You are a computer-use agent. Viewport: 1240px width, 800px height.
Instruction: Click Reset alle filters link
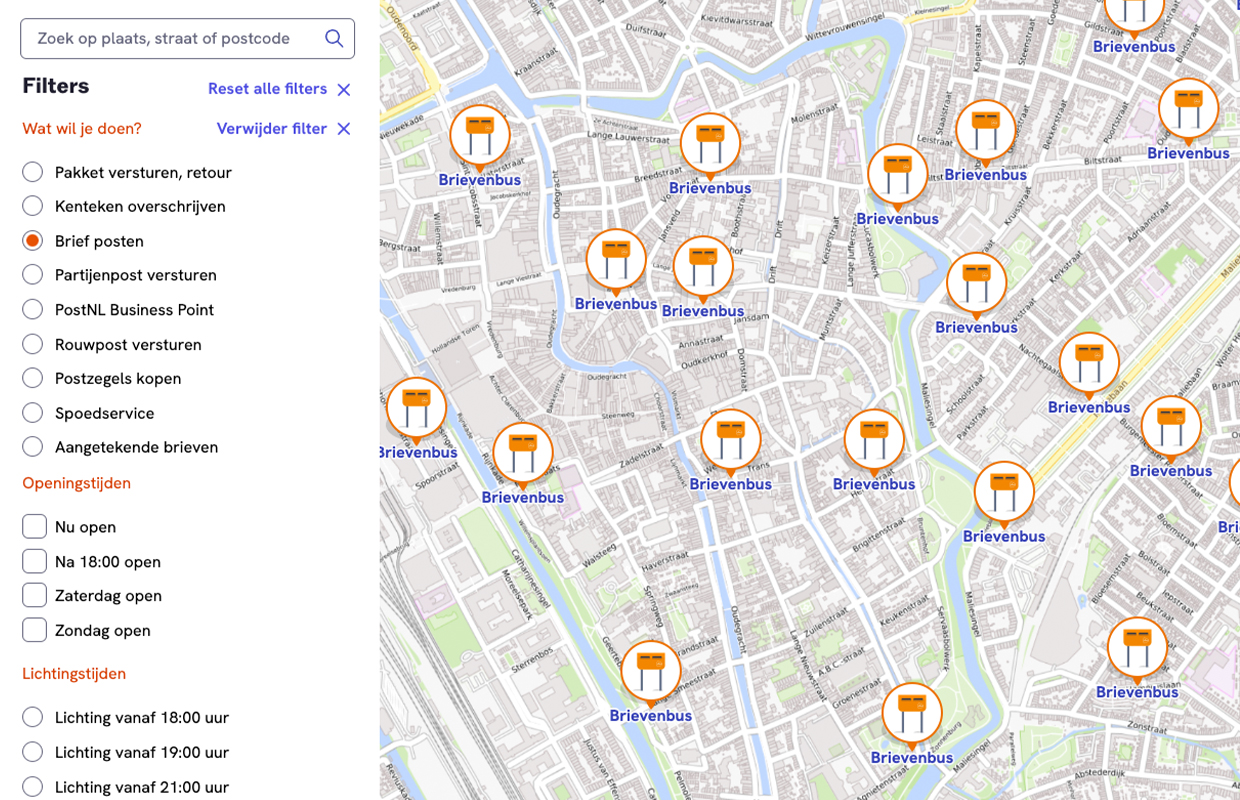click(x=279, y=89)
